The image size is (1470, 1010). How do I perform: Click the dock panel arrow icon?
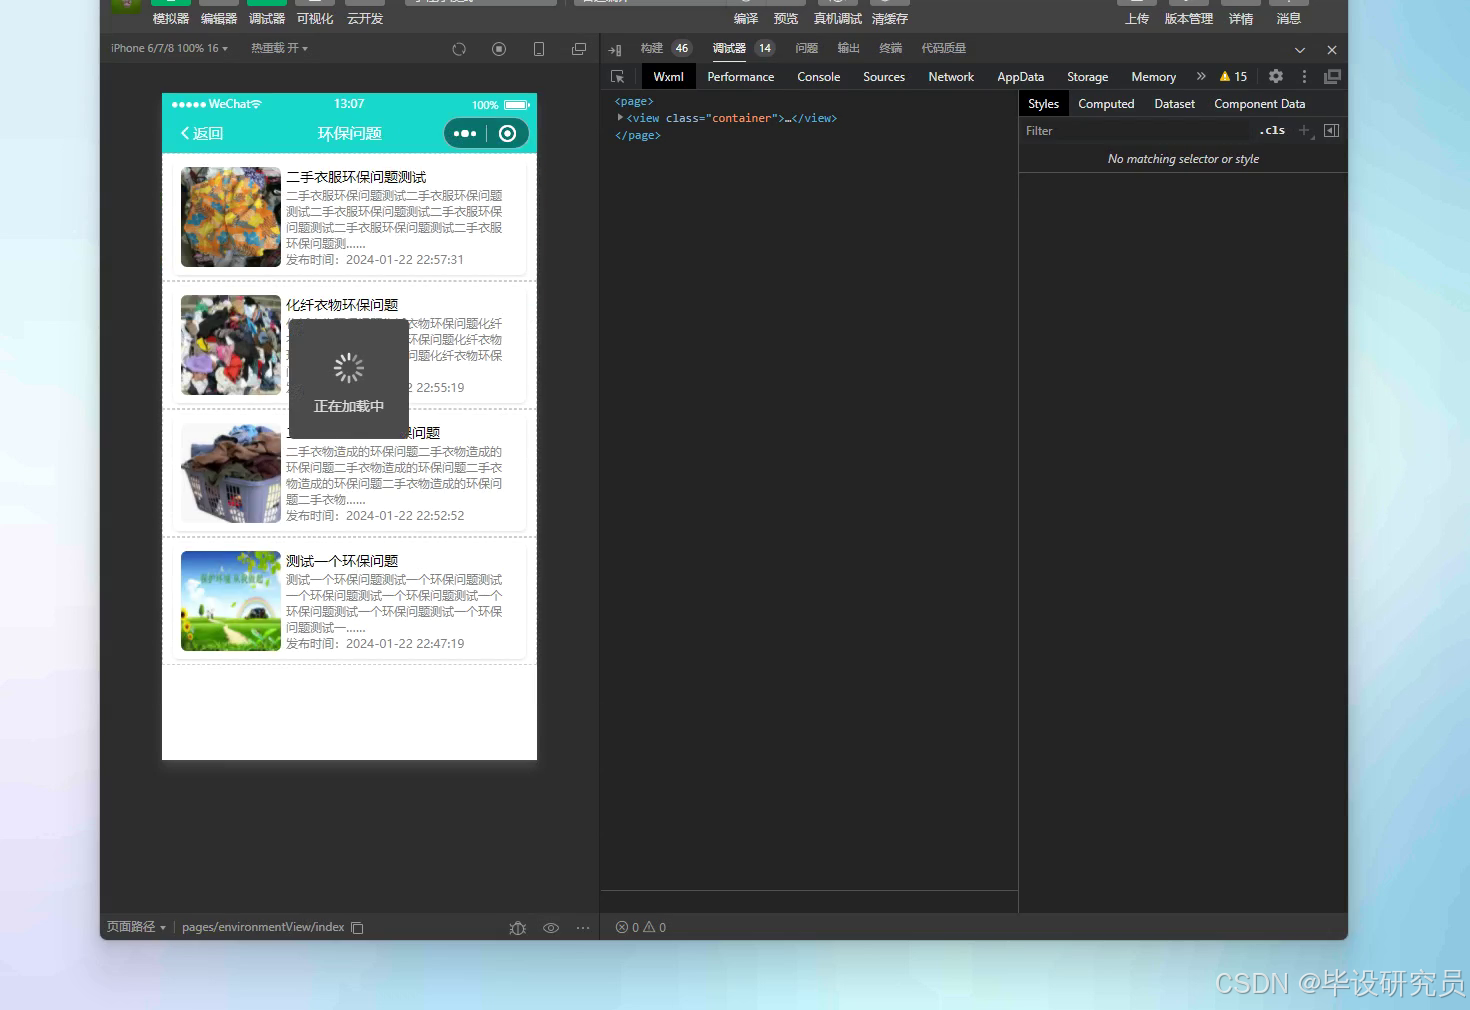pos(615,49)
